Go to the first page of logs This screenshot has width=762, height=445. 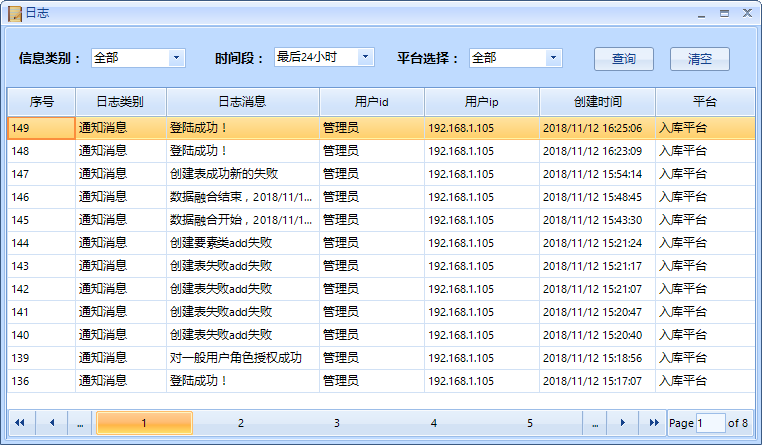[20, 423]
